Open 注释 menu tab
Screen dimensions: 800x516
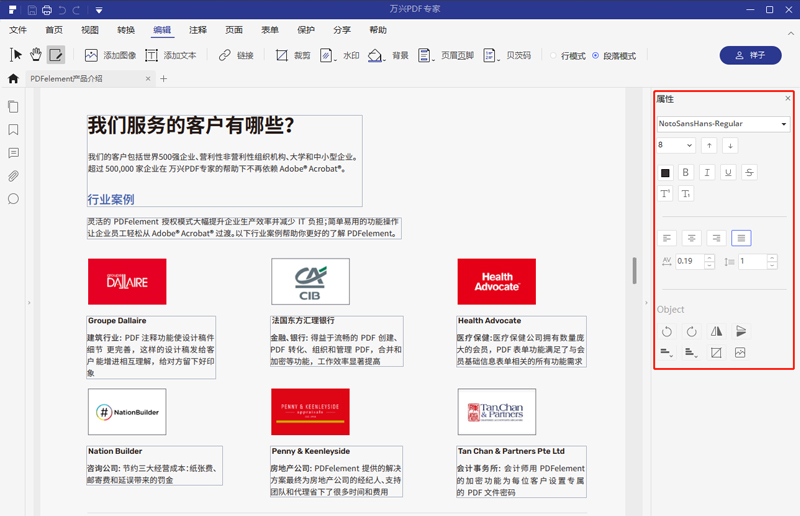tap(198, 30)
